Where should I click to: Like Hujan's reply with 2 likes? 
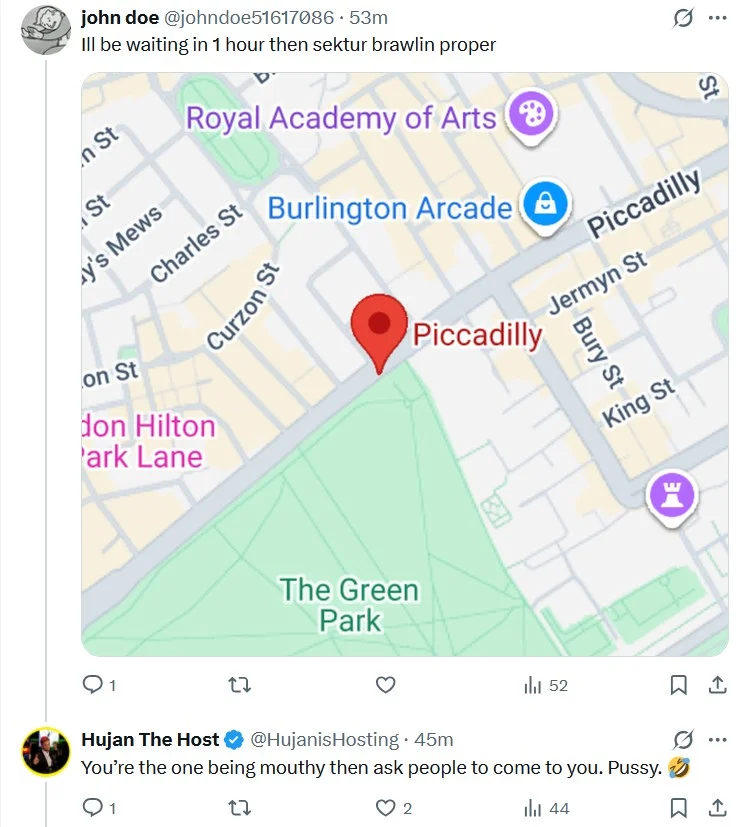[393, 807]
